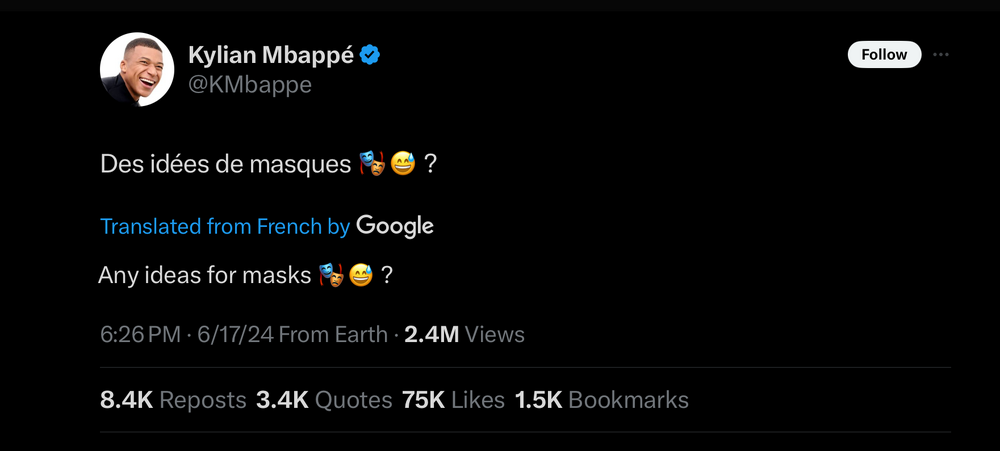Image resolution: width=1000 pixels, height=451 pixels.
Task: Click the theater masks emoji in French text
Action: tap(370, 163)
